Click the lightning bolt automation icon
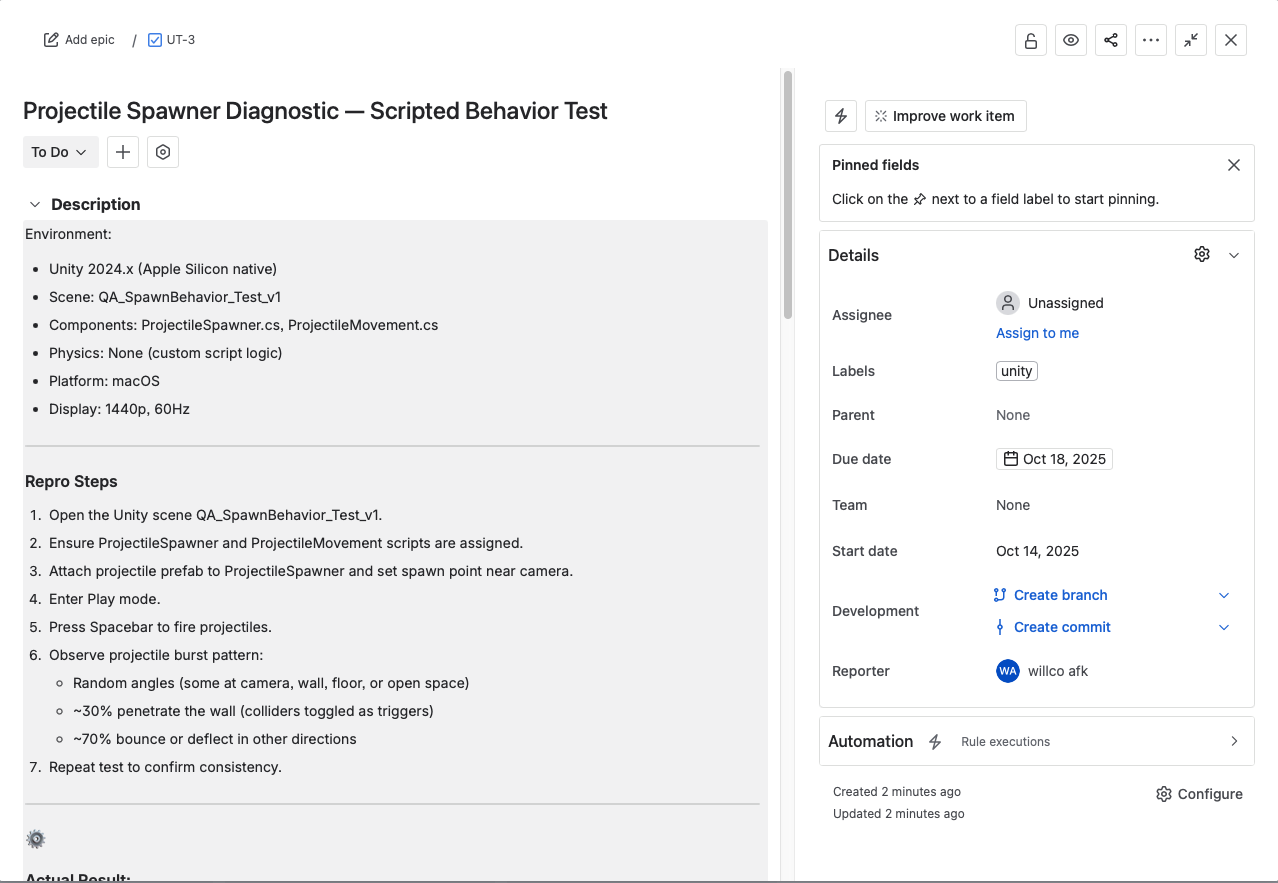Viewport: 1278px width, 883px height. [x=841, y=116]
